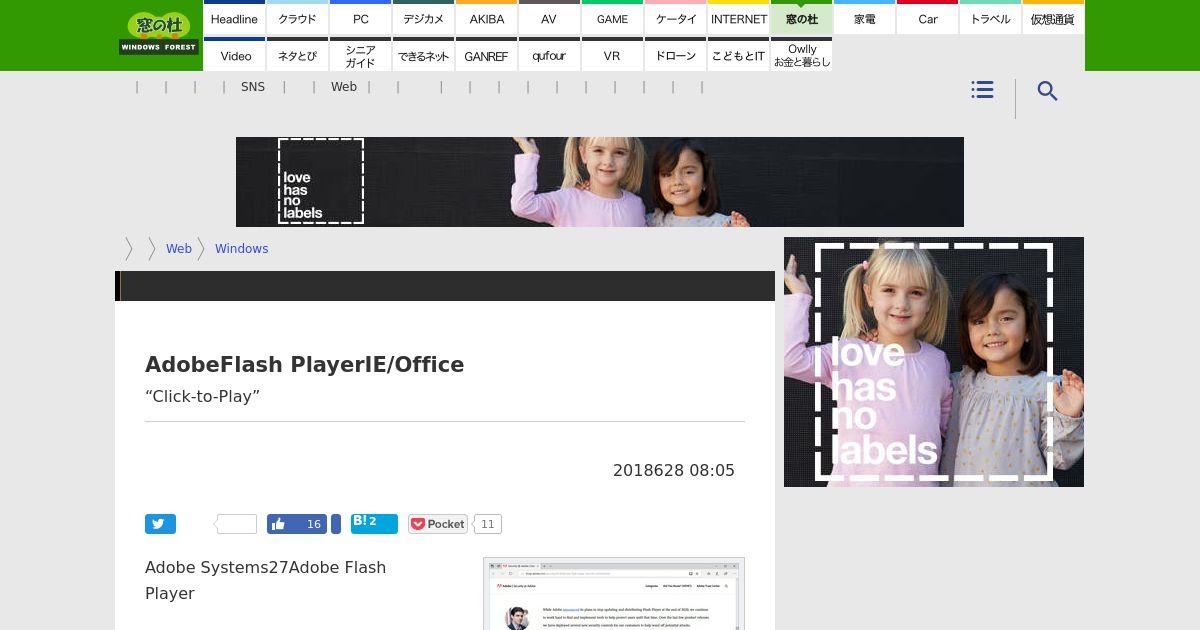1200x630 pixels.
Task: Select the 窓の杜 tab
Action: click(x=801, y=19)
